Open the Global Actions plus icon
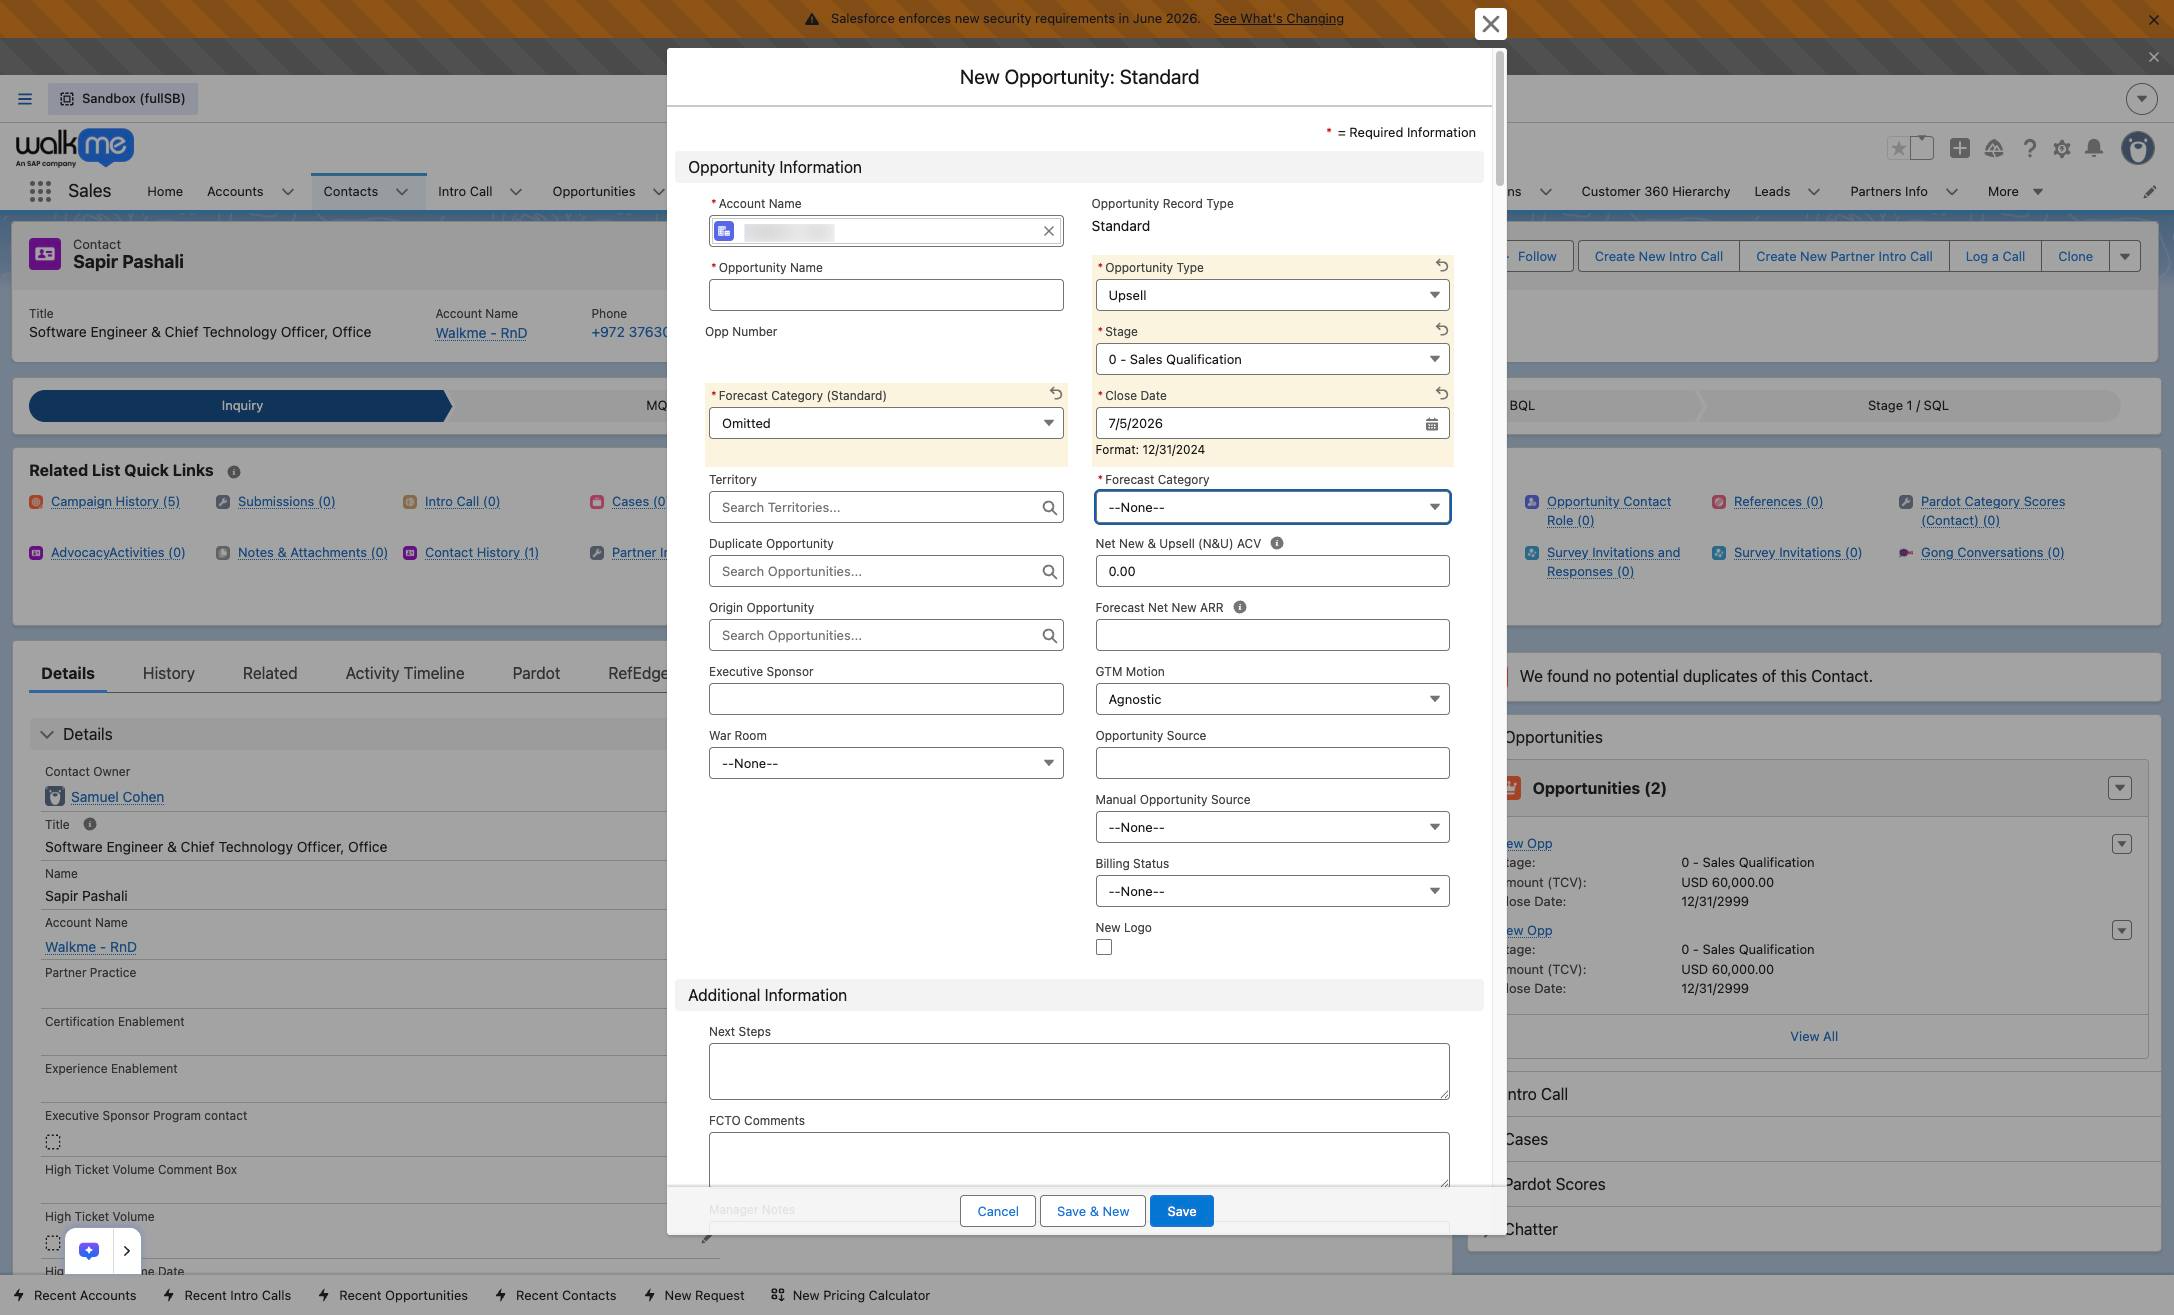Image resolution: width=2174 pixels, height=1315 pixels. 1959,148
